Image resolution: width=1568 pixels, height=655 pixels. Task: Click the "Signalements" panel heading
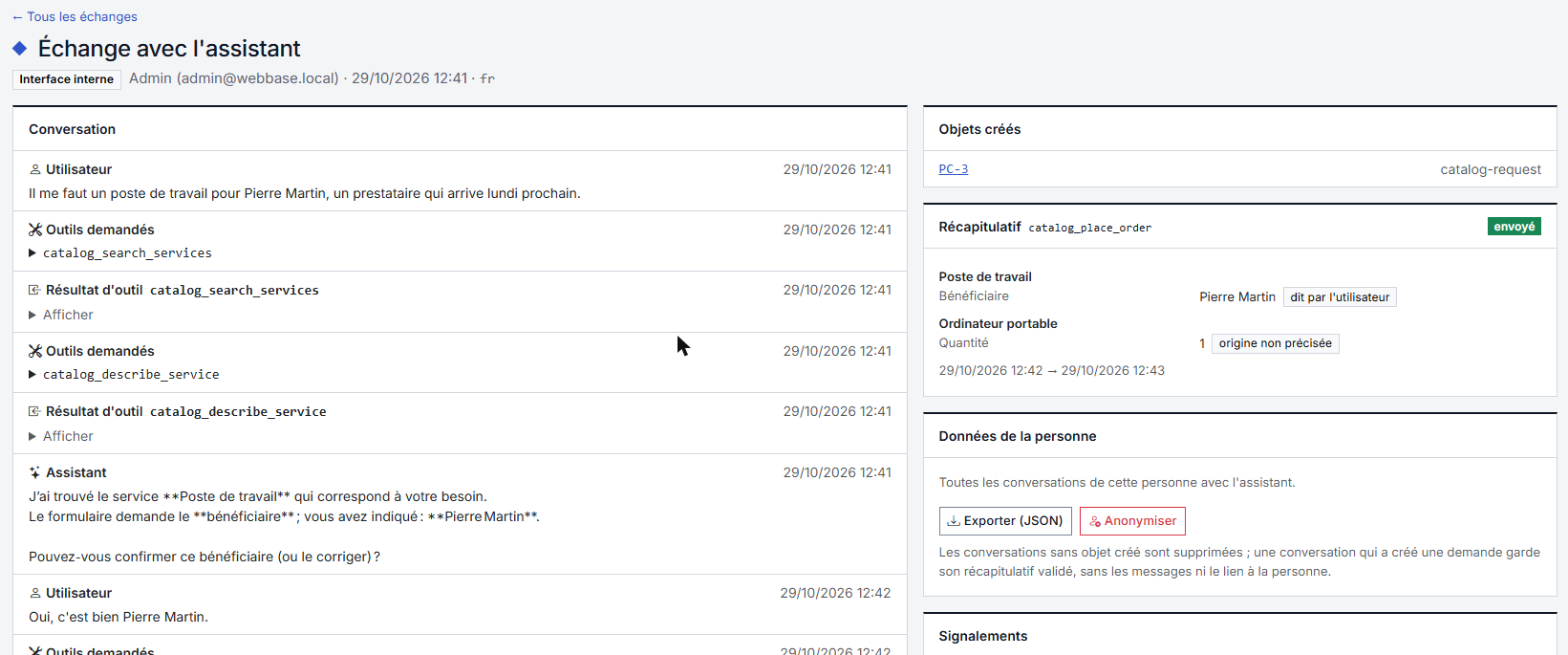point(983,636)
